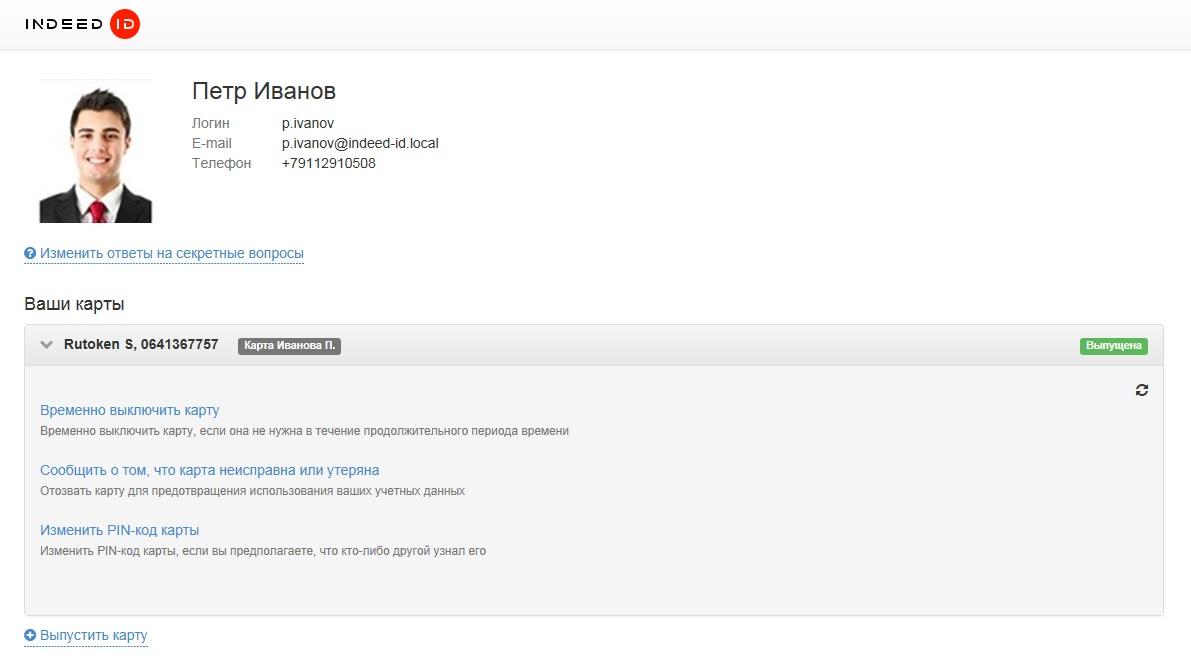The width and height of the screenshot is (1191, 669).
Task: Click the plus icon next to Выпустить карту
Action: [30, 636]
